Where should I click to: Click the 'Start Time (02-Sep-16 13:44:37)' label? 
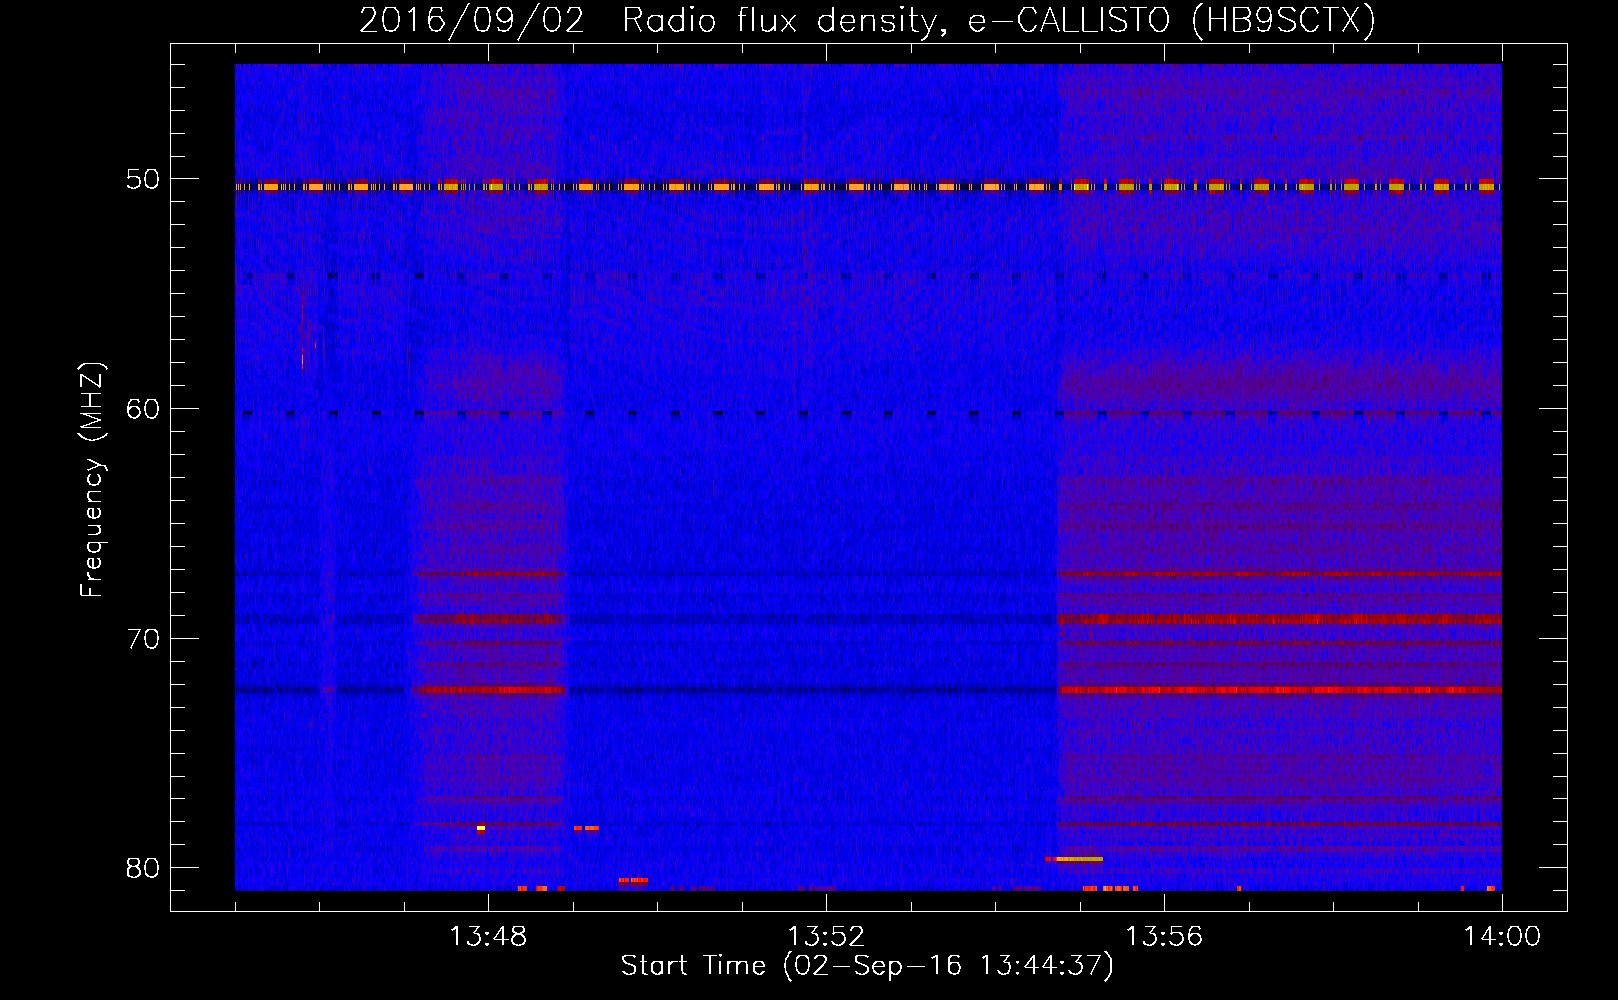tap(867, 966)
